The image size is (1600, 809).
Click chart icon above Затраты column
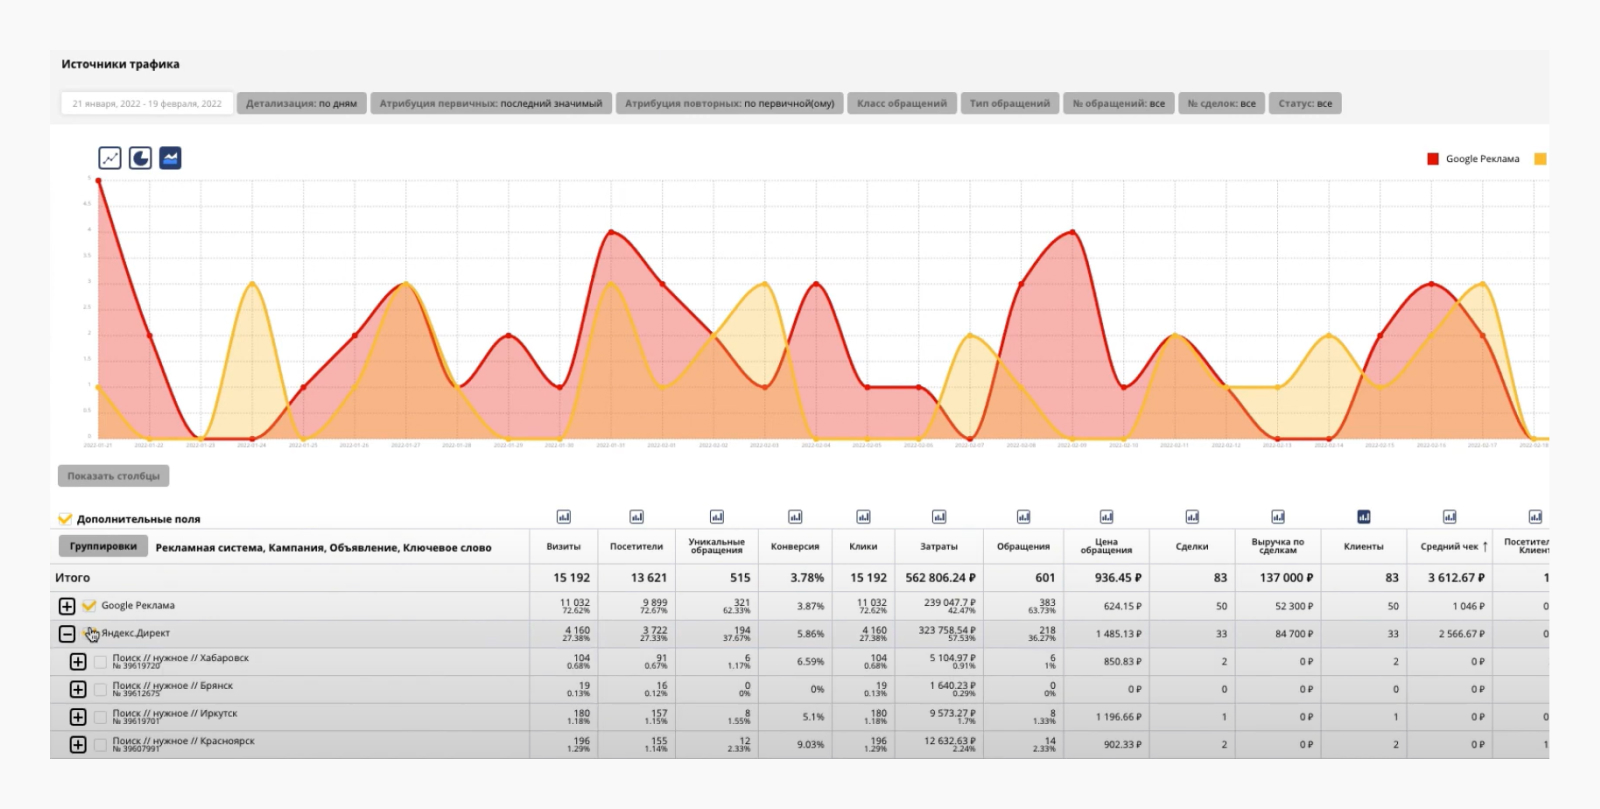pos(939,517)
